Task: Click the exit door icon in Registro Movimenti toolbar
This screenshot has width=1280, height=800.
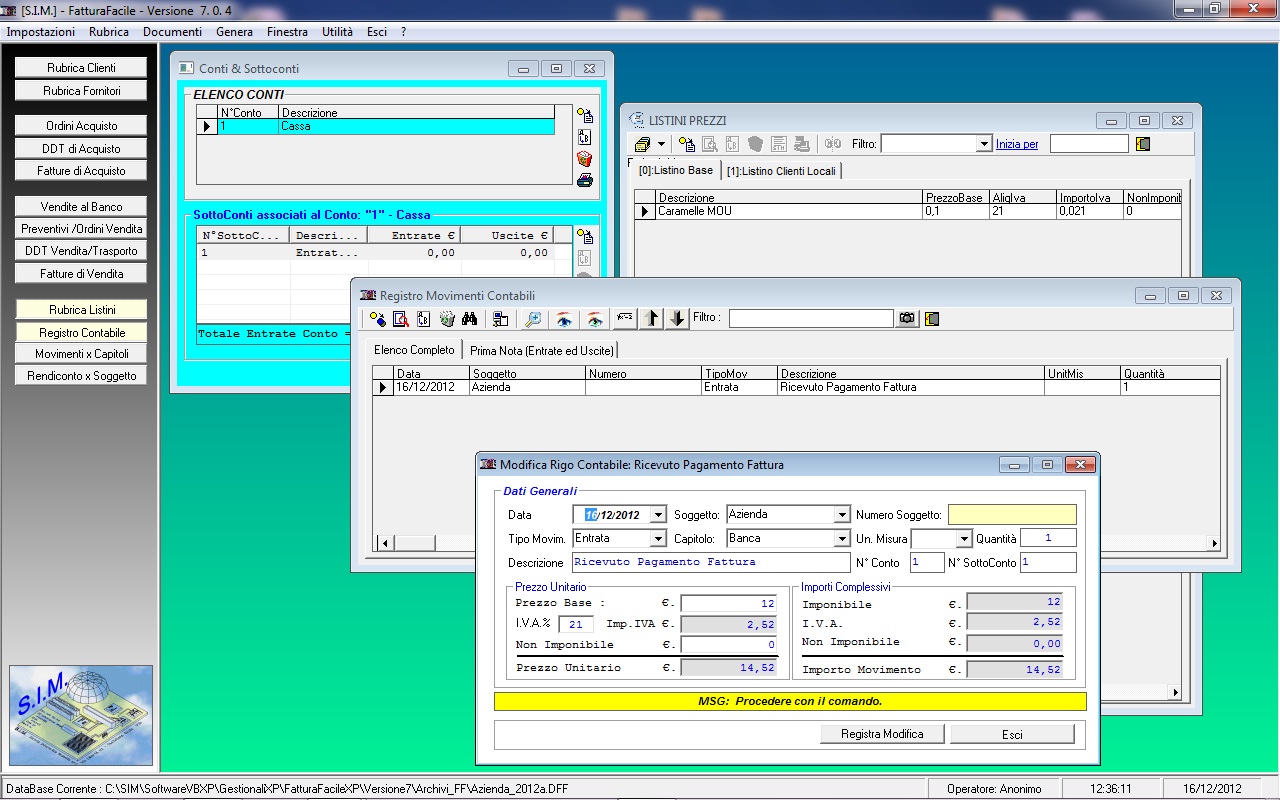Action: coord(932,319)
